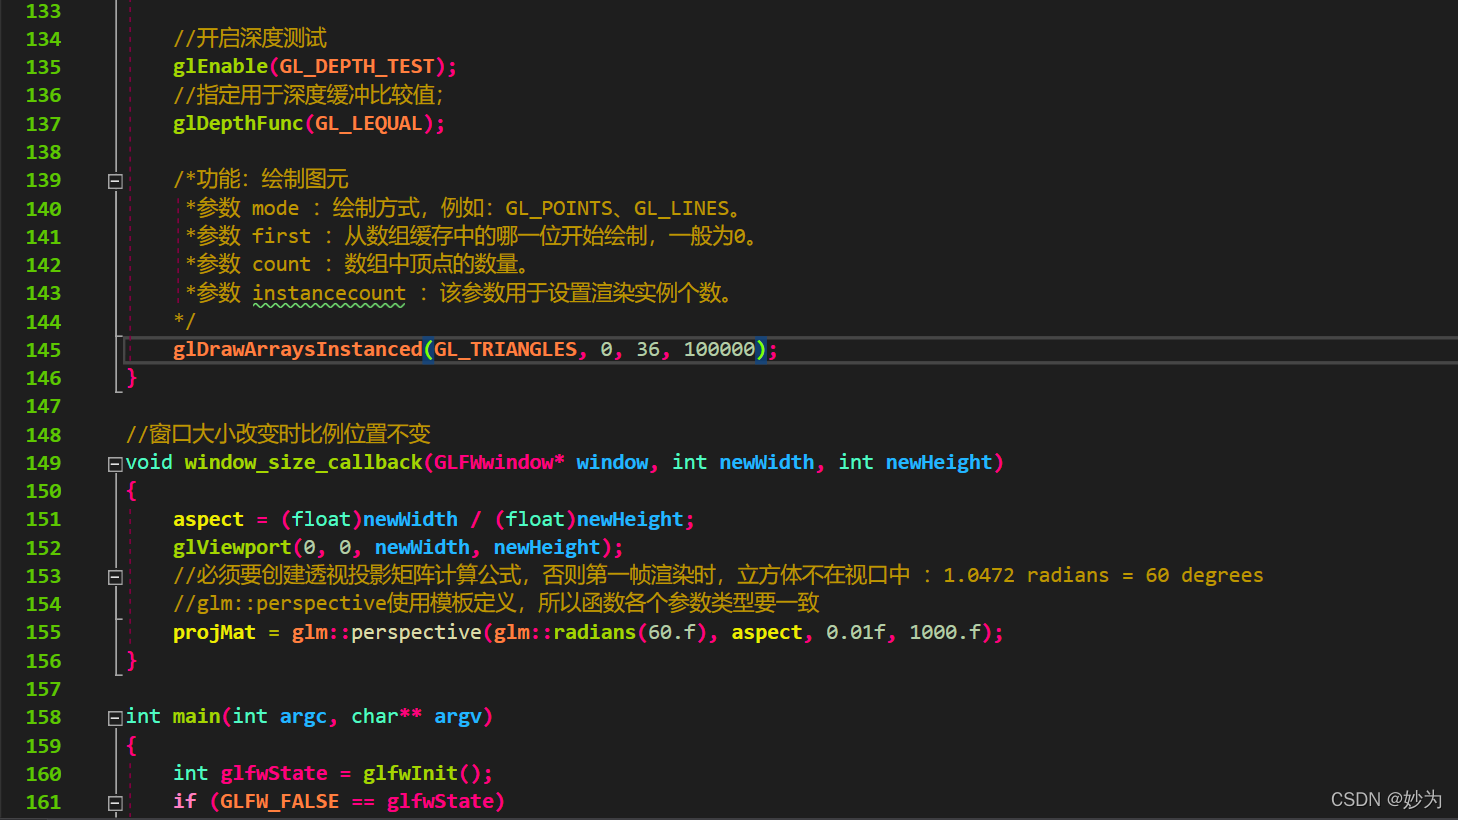The image size is (1458, 820).
Task: Click GL_DEPTH_TEST constant
Action: click(357, 66)
